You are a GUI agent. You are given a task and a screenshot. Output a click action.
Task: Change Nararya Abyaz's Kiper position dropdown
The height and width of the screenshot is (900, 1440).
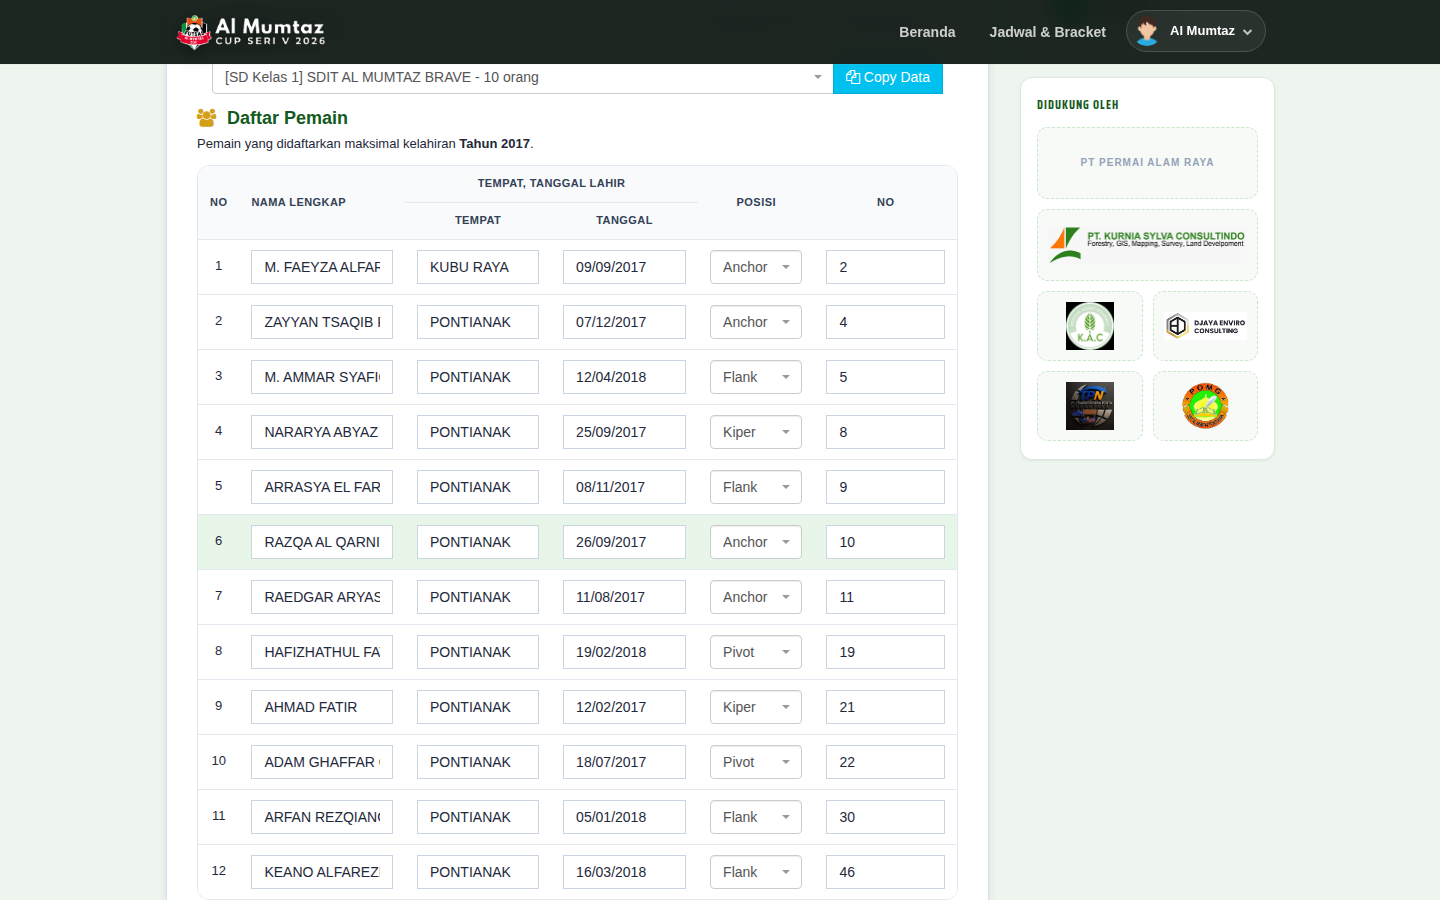pyautogui.click(x=756, y=432)
